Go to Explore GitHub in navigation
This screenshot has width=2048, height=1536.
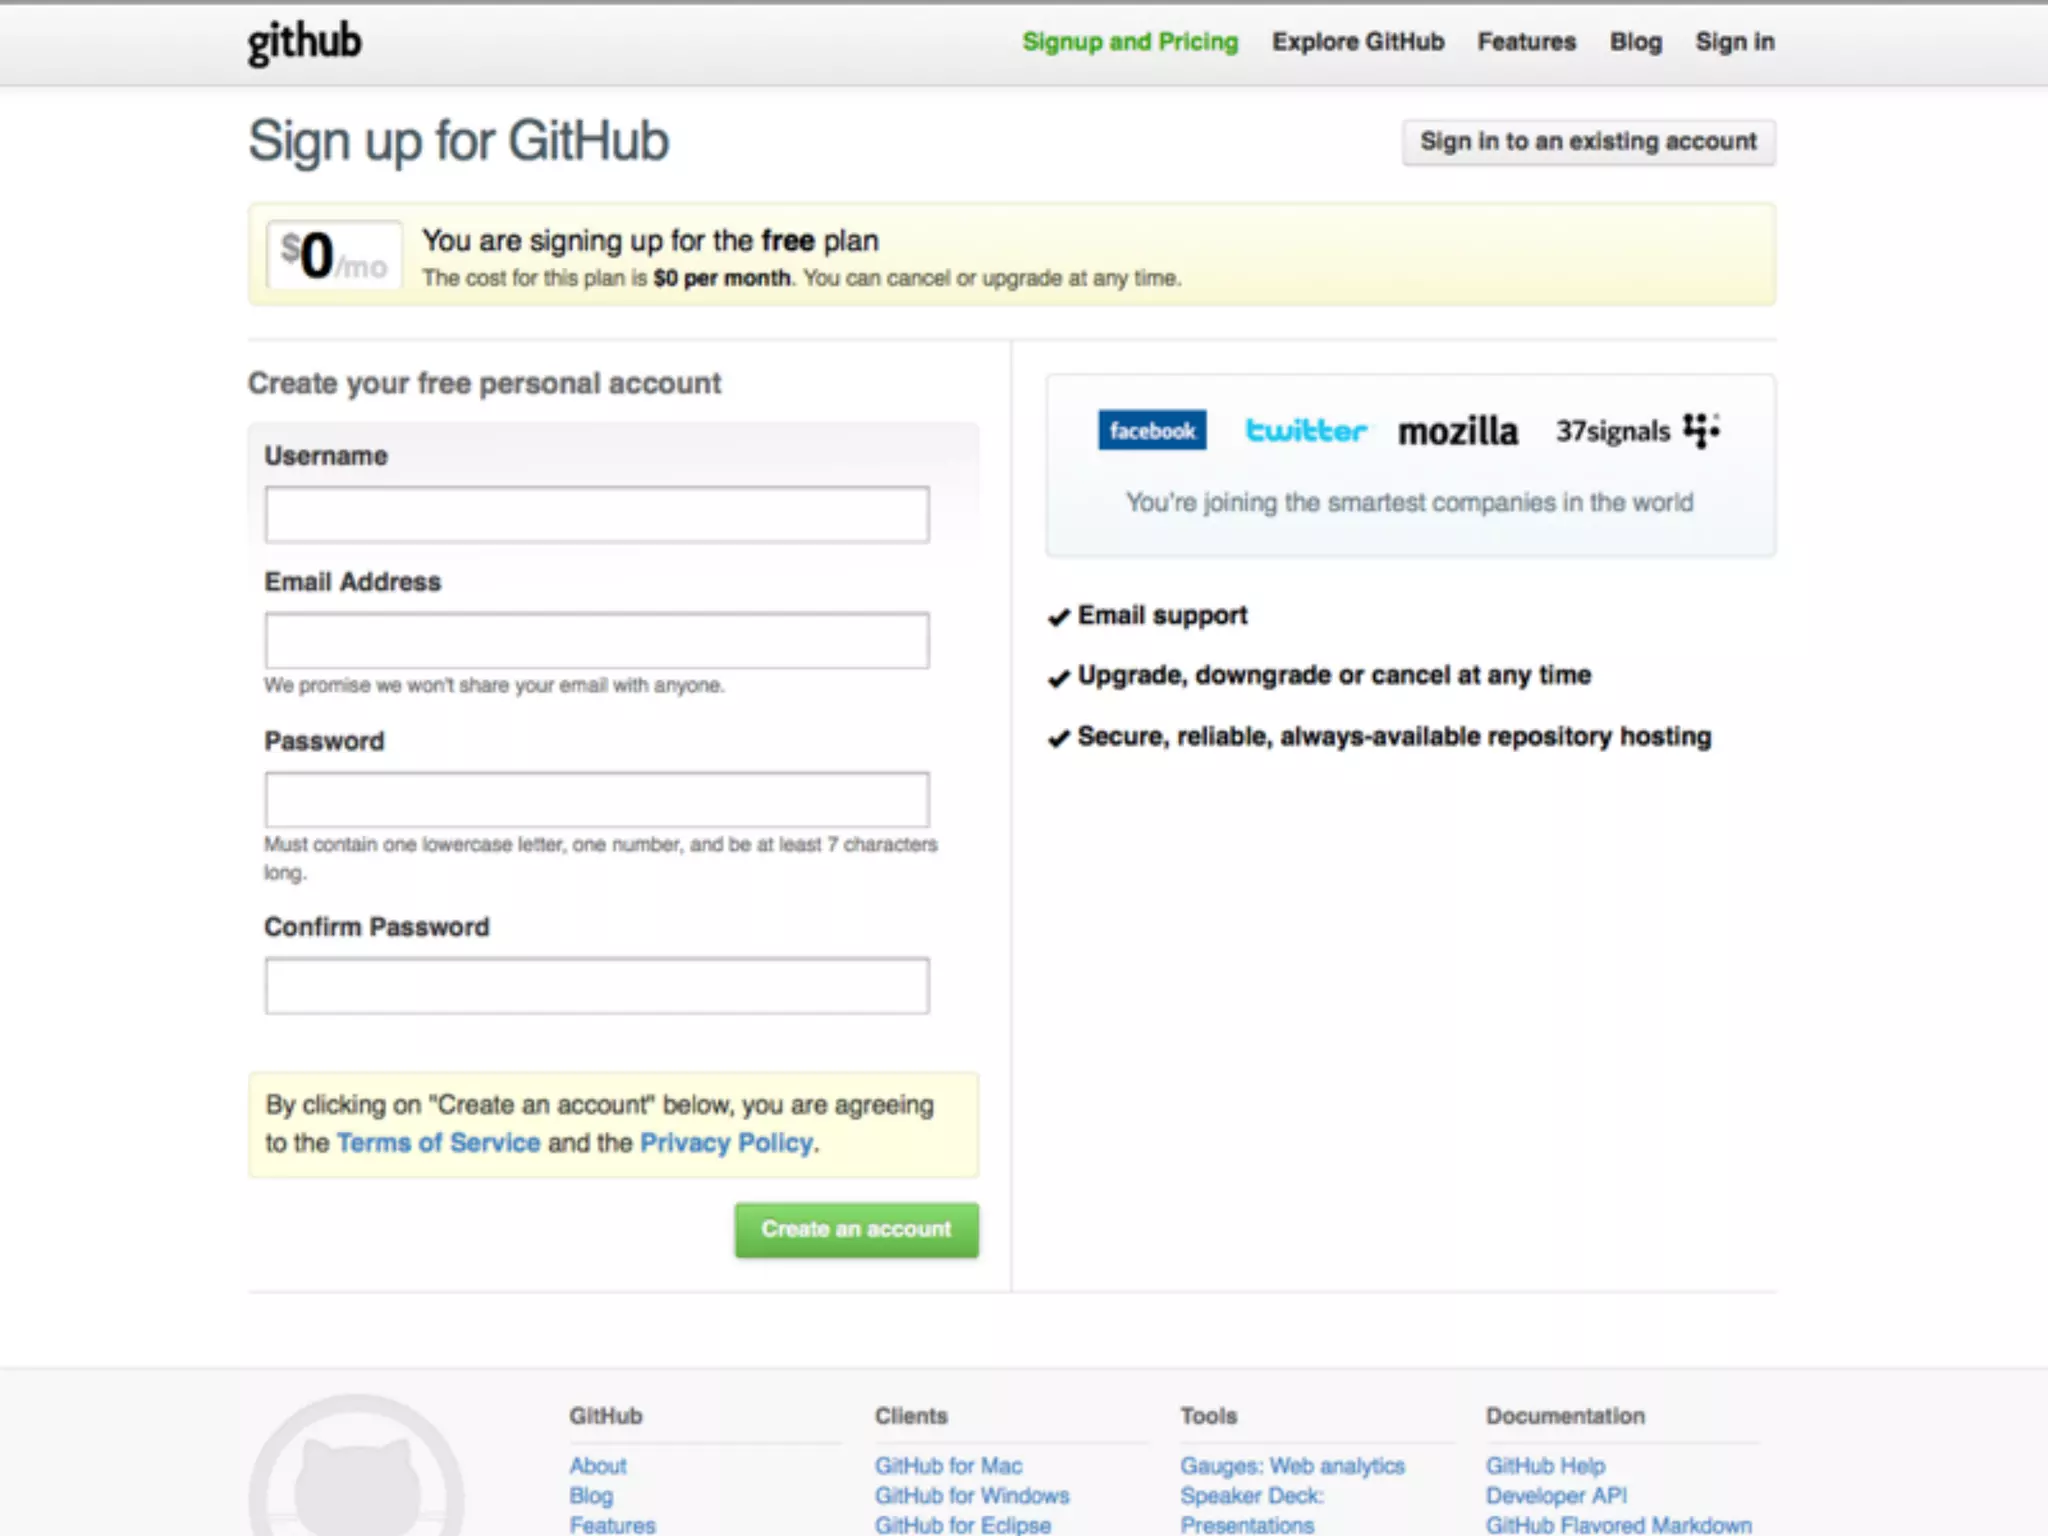pos(1357,42)
